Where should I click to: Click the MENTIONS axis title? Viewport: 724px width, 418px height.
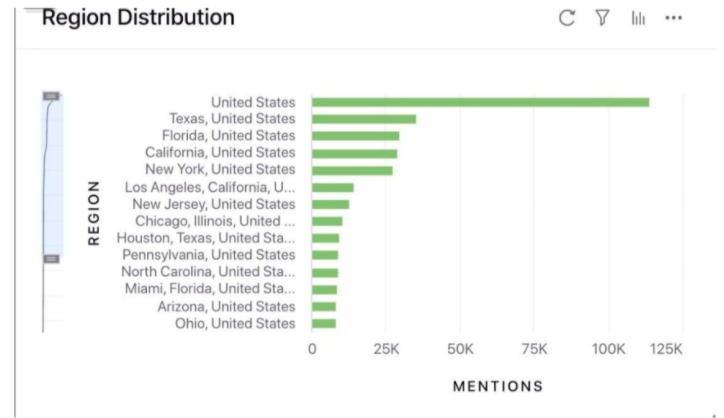click(497, 386)
